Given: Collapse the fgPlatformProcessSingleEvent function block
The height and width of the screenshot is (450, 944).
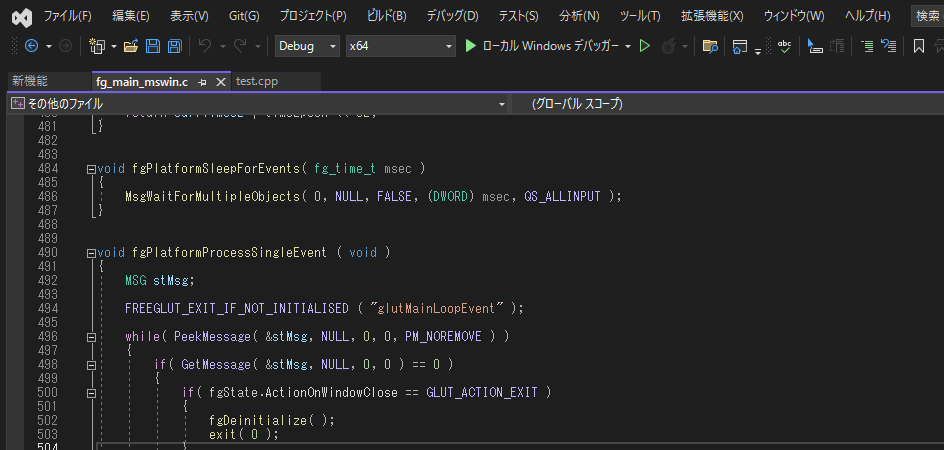Looking at the screenshot, I should click(x=92, y=253).
